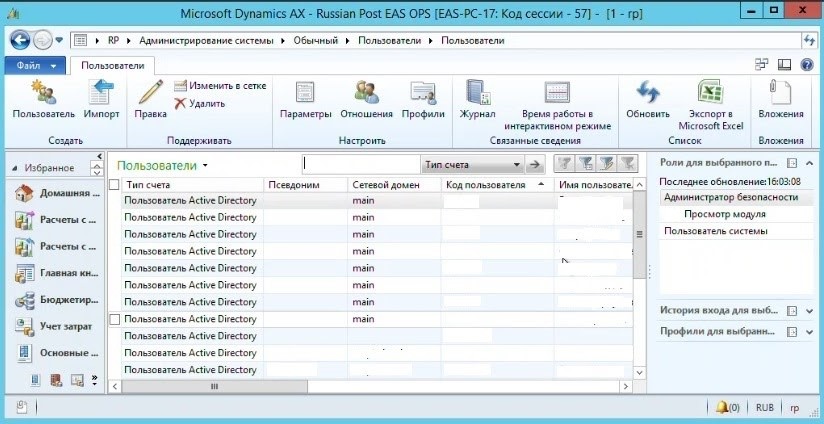The width and height of the screenshot is (824, 424).
Task: Click the grid scroll-right arrow
Action: click(x=625, y=386)
